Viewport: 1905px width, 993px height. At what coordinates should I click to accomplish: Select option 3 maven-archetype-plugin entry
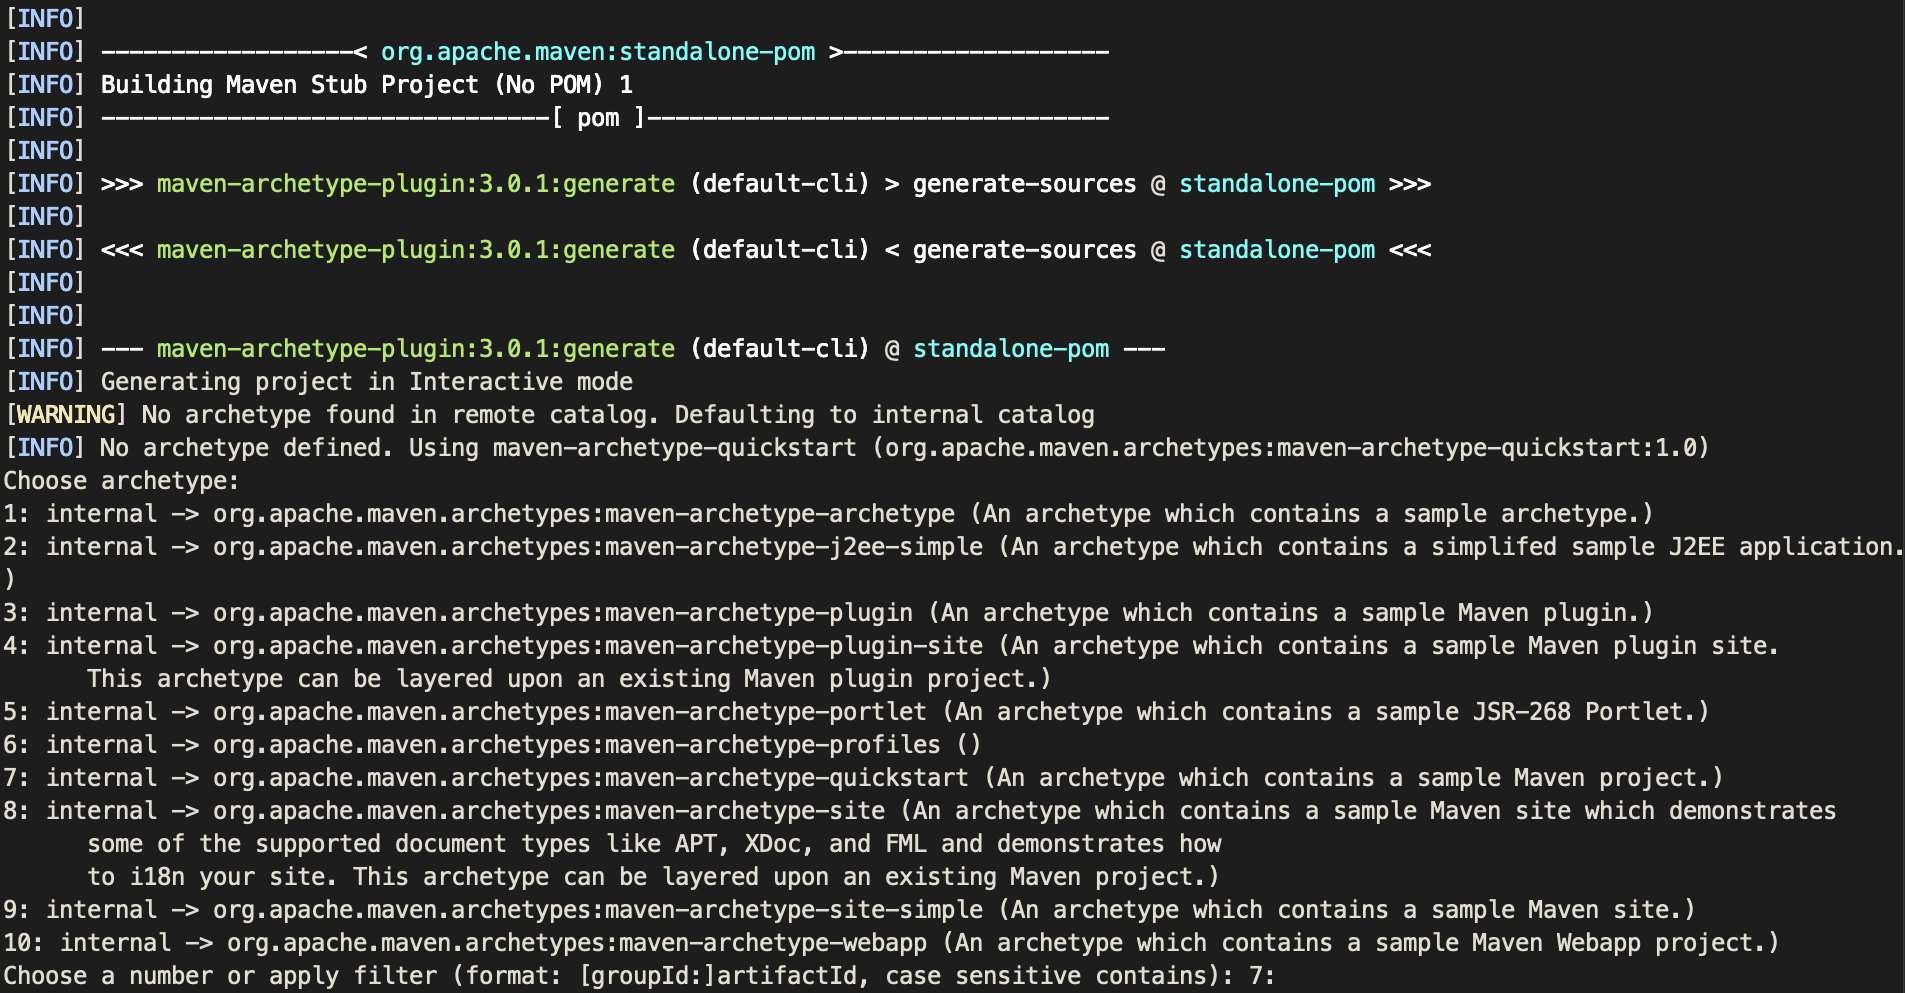click(562, 613)
